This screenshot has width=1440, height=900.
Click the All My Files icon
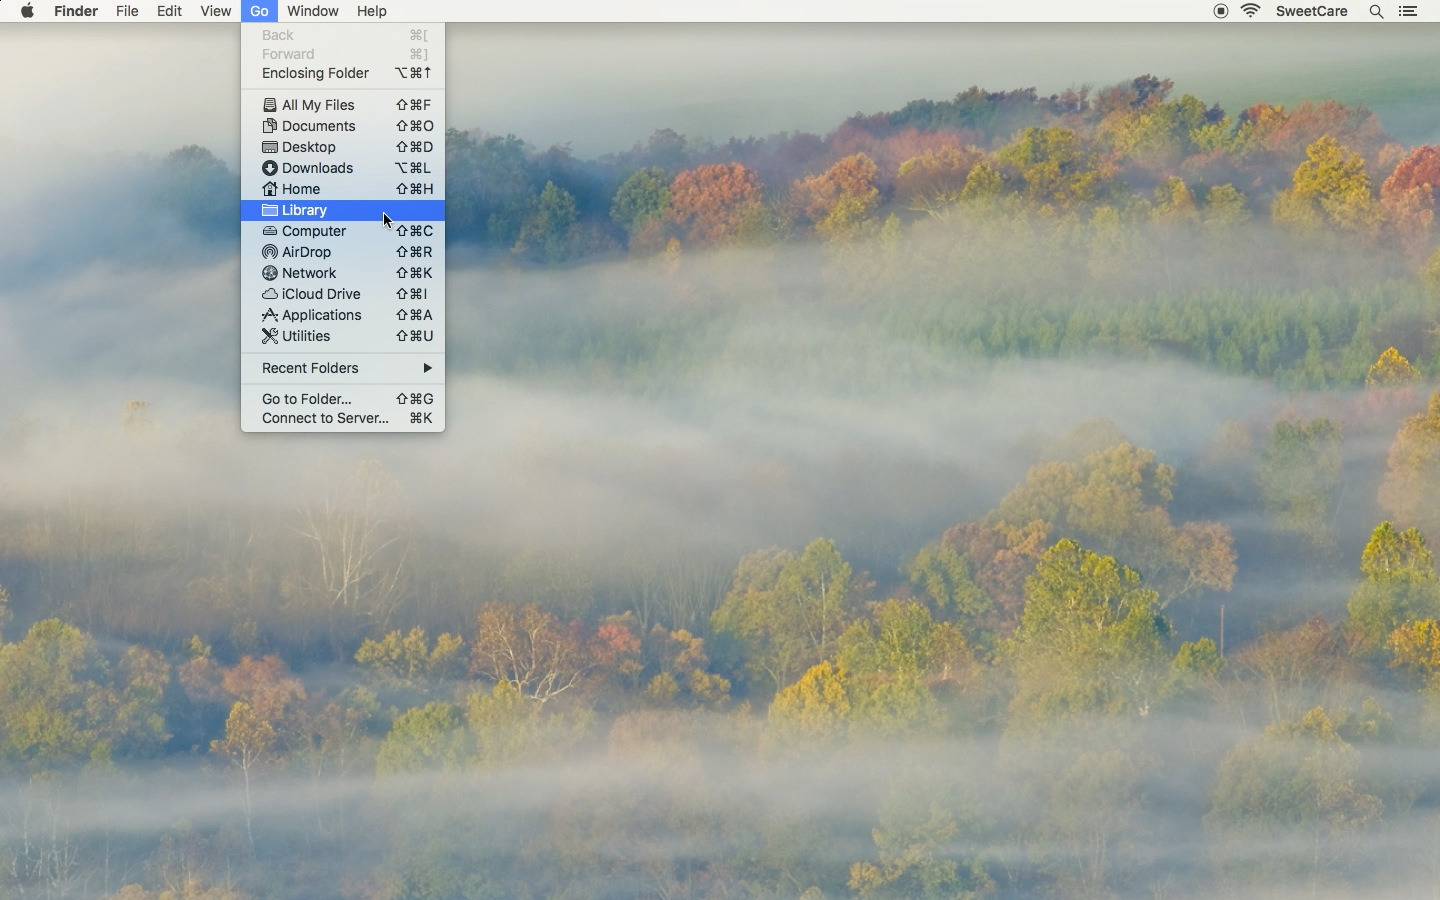269,105
